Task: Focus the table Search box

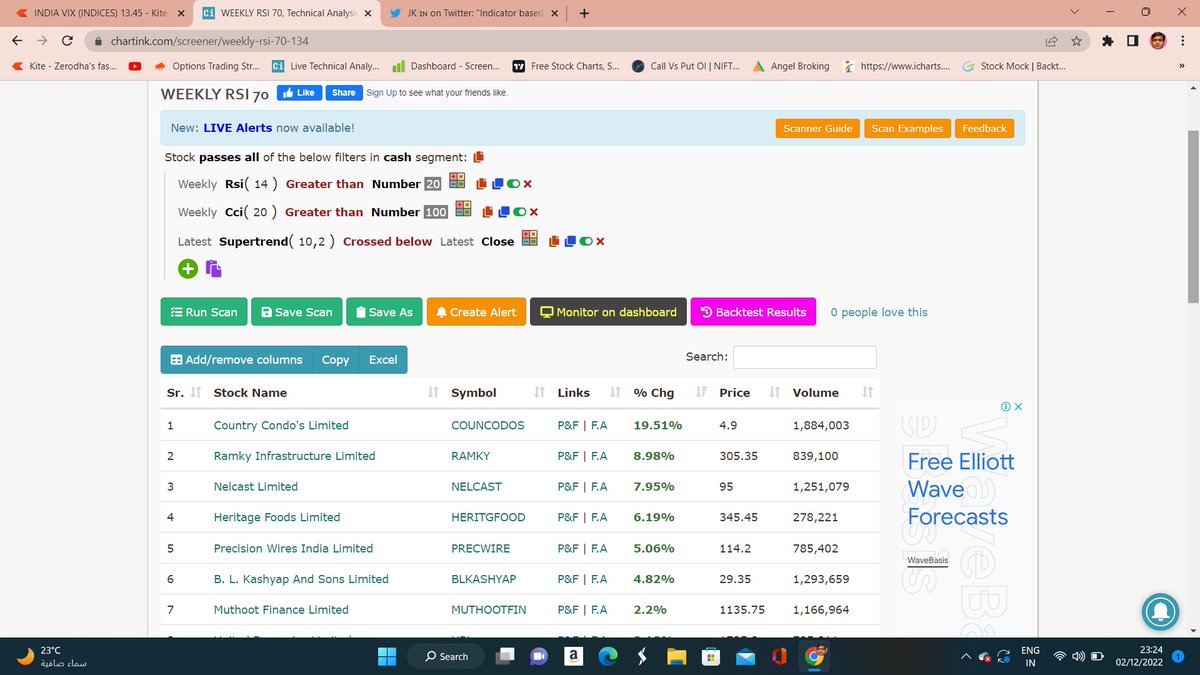Action: tap(805, 357)
